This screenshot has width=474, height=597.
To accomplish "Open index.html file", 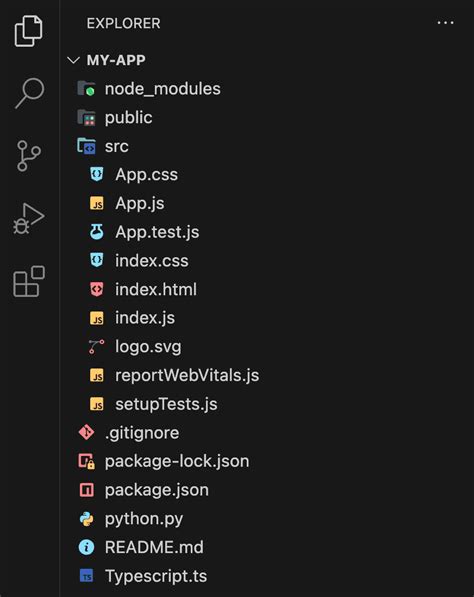I will click(156, 289).
